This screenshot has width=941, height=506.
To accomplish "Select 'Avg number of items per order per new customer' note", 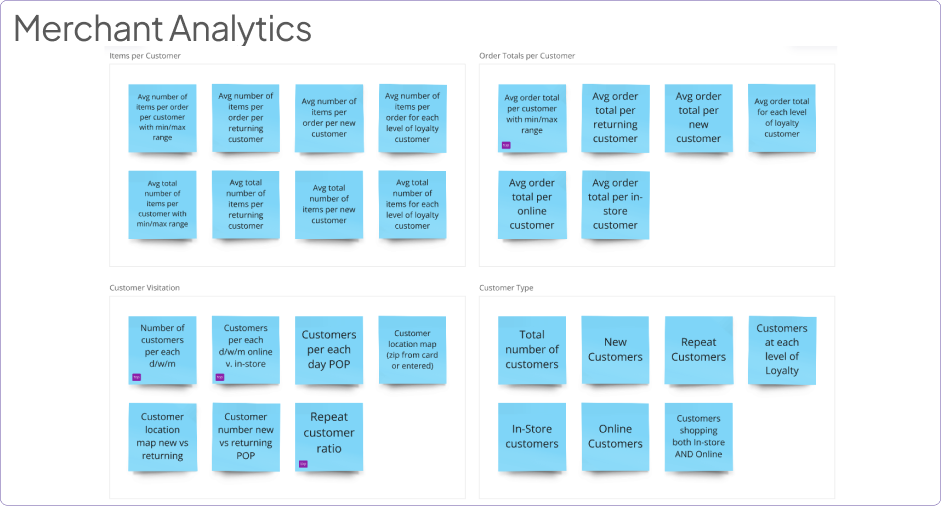I will (x=329, y=118).
